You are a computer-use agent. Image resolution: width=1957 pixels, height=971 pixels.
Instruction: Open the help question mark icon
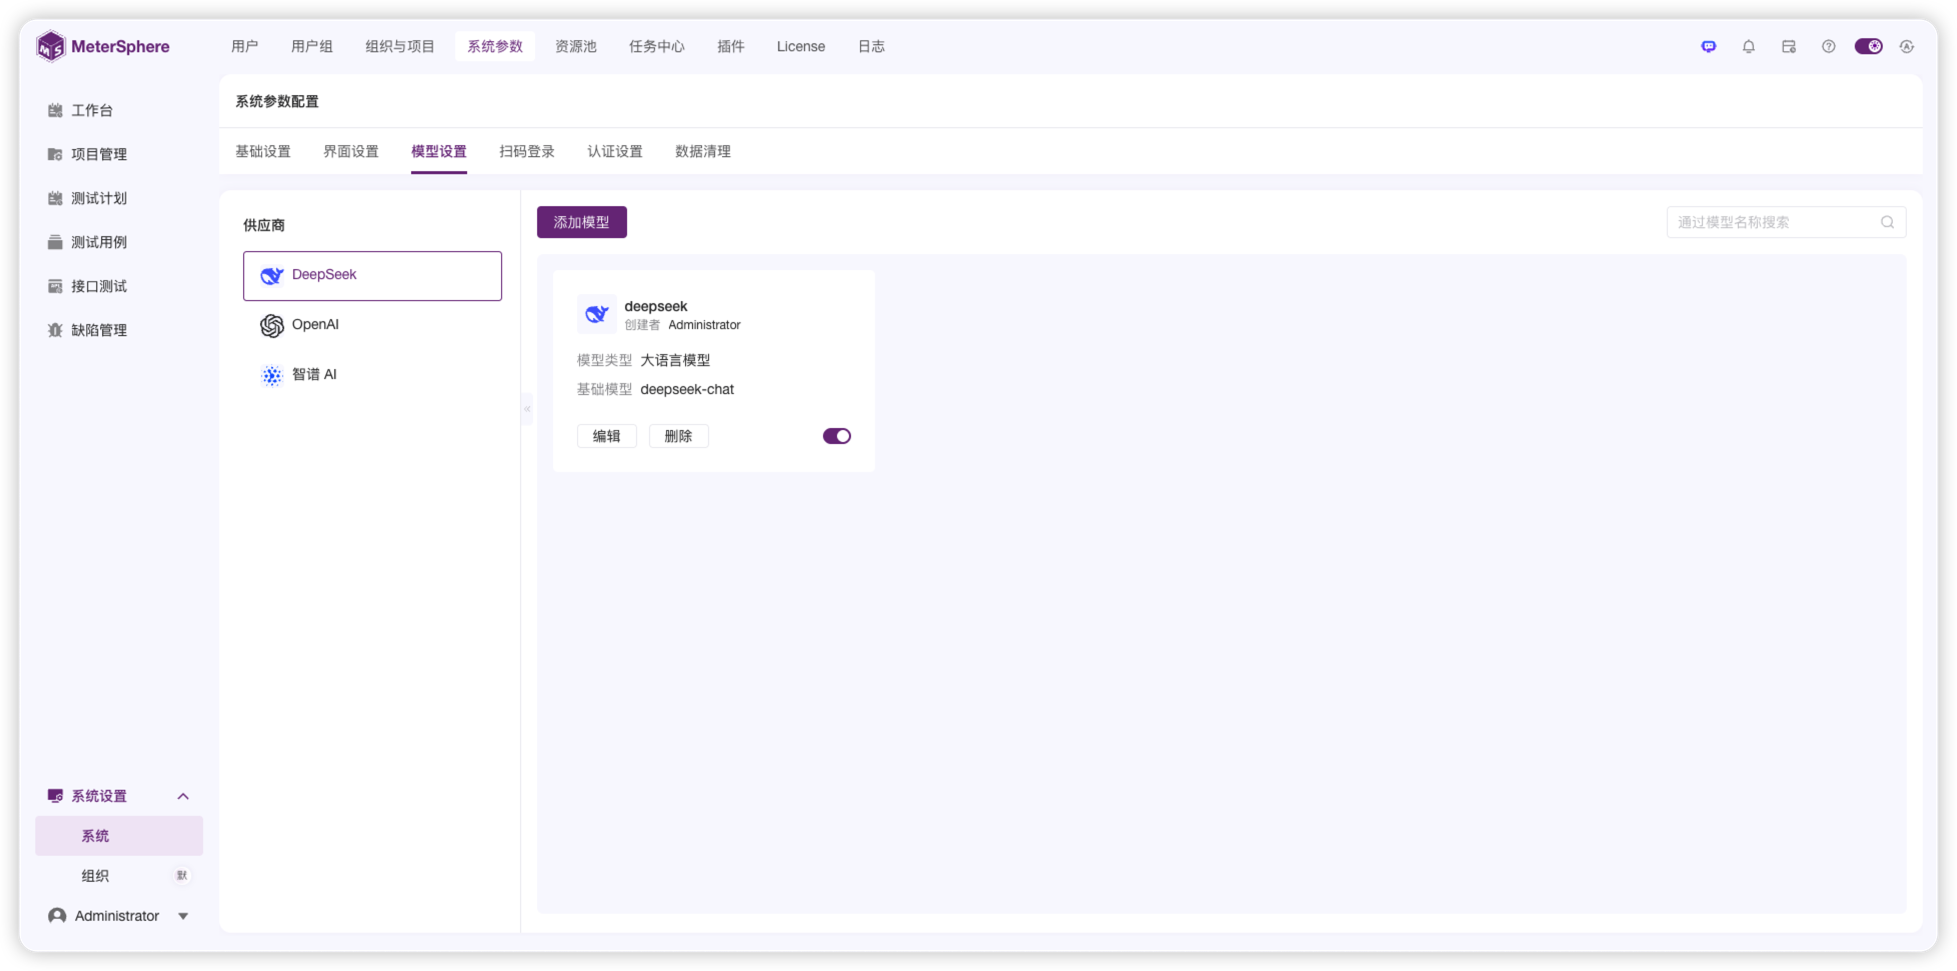(x=1829, y=46)
